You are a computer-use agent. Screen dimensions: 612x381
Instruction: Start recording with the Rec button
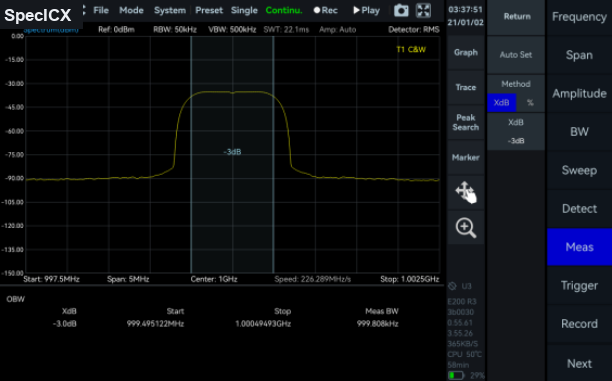coord(326,11)
